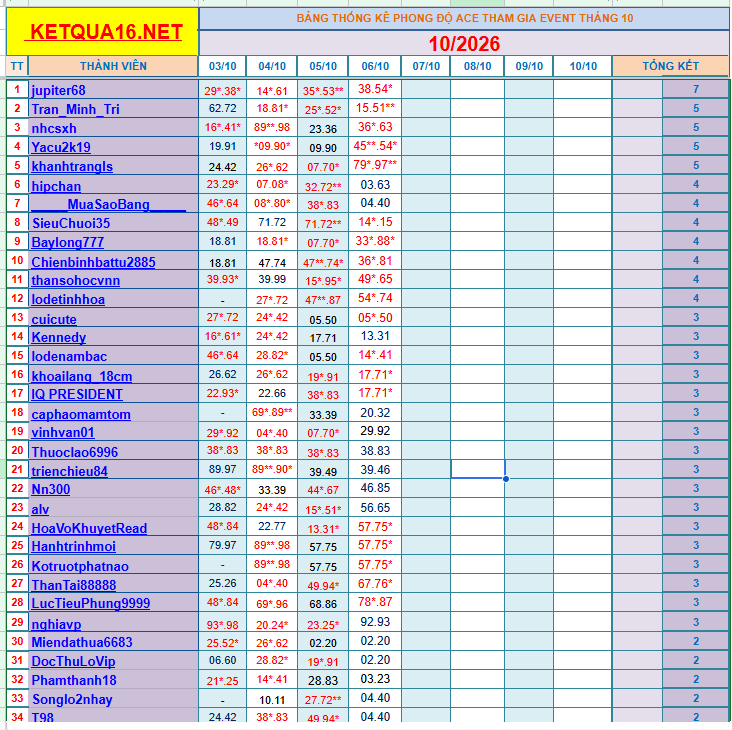Open IQ PRESIDENT member link
732x730 pixels.
[77, 394]
